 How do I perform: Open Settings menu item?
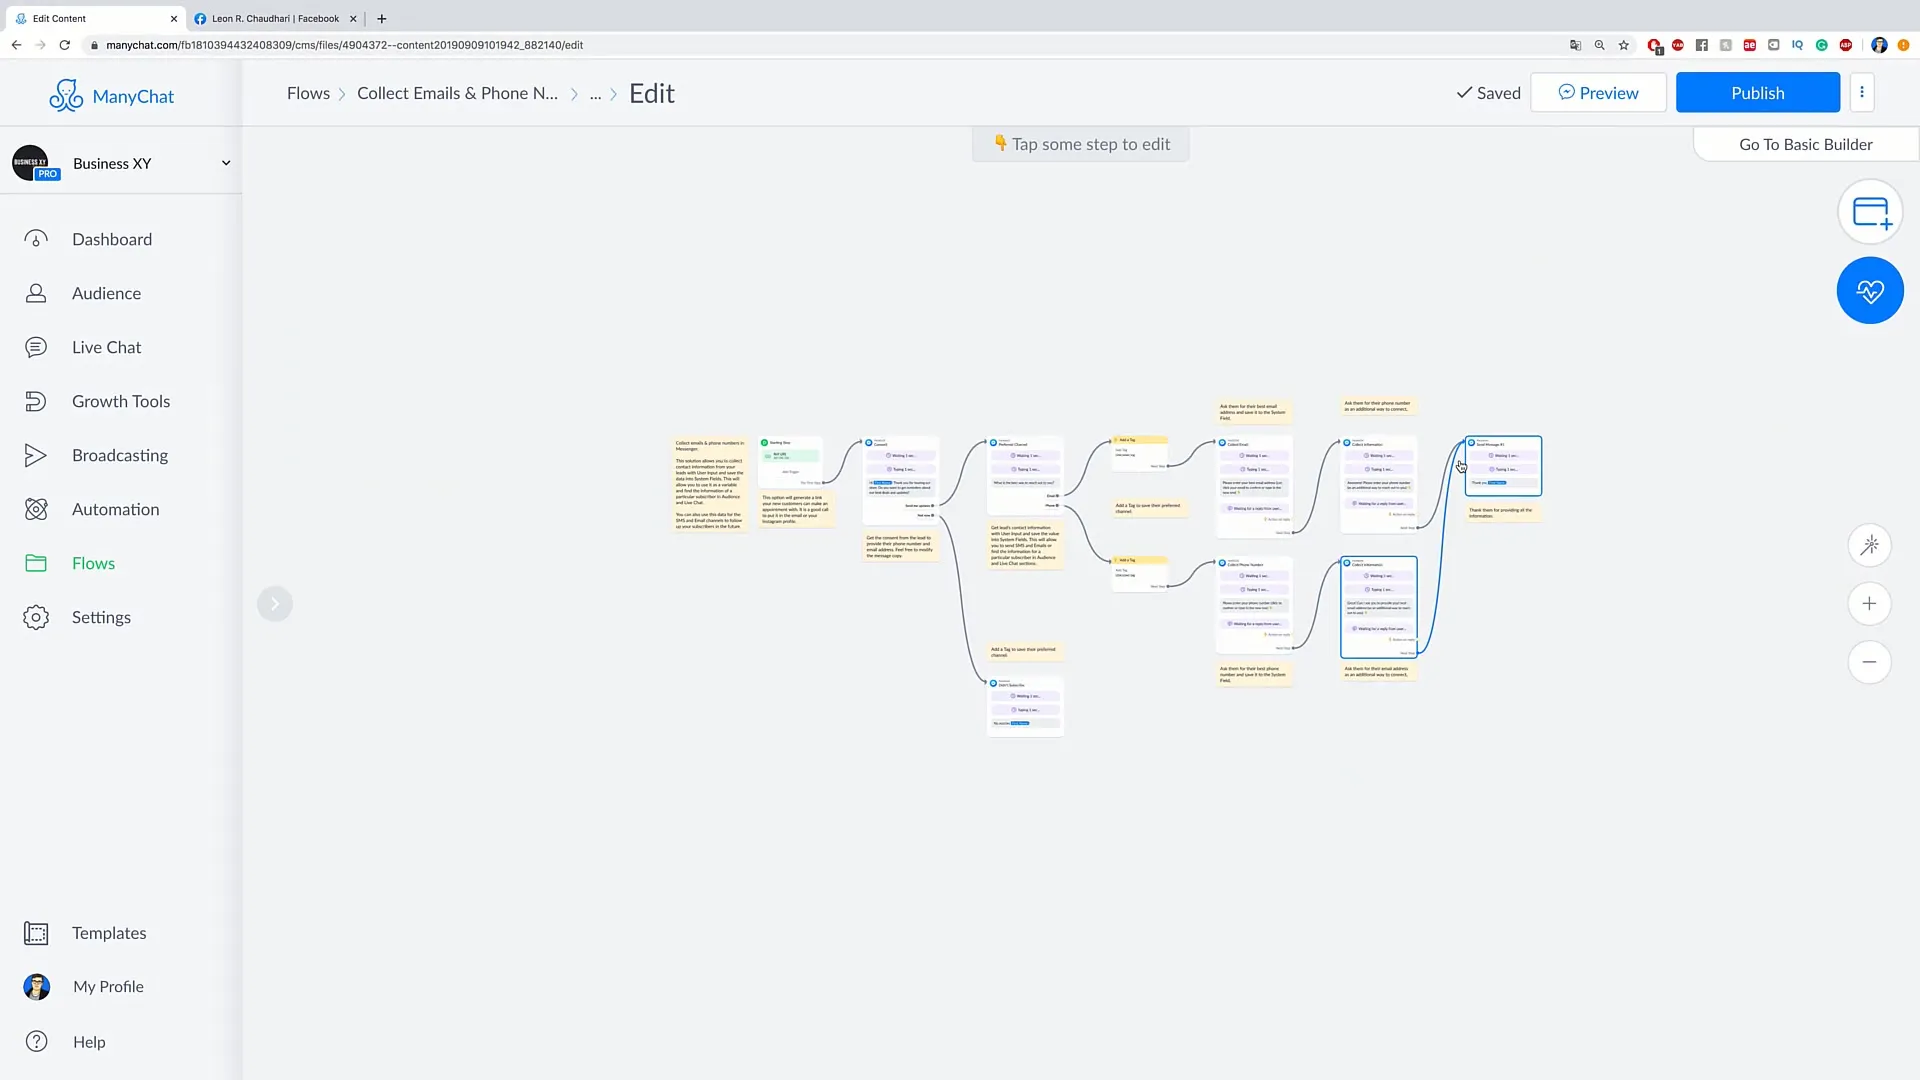point(102,617)
